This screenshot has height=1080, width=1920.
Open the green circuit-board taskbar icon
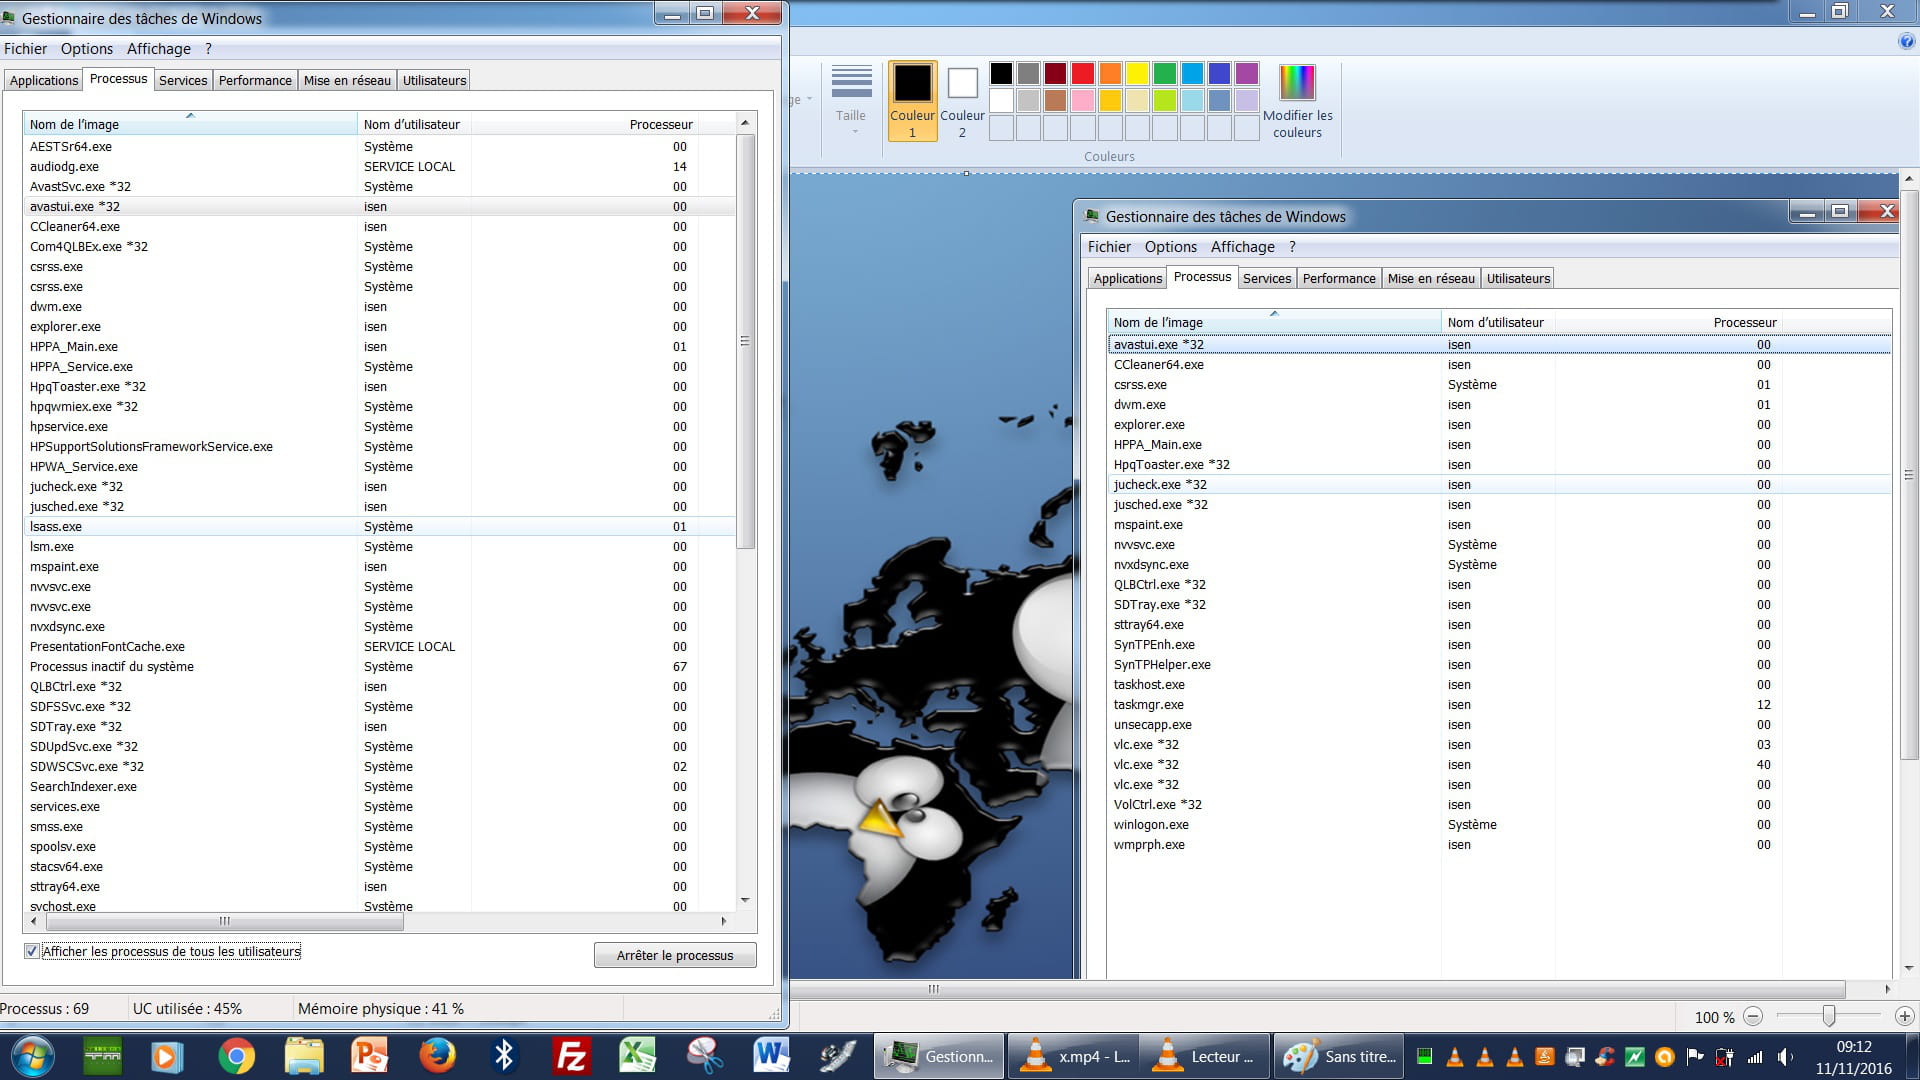tap(101, 1056)
